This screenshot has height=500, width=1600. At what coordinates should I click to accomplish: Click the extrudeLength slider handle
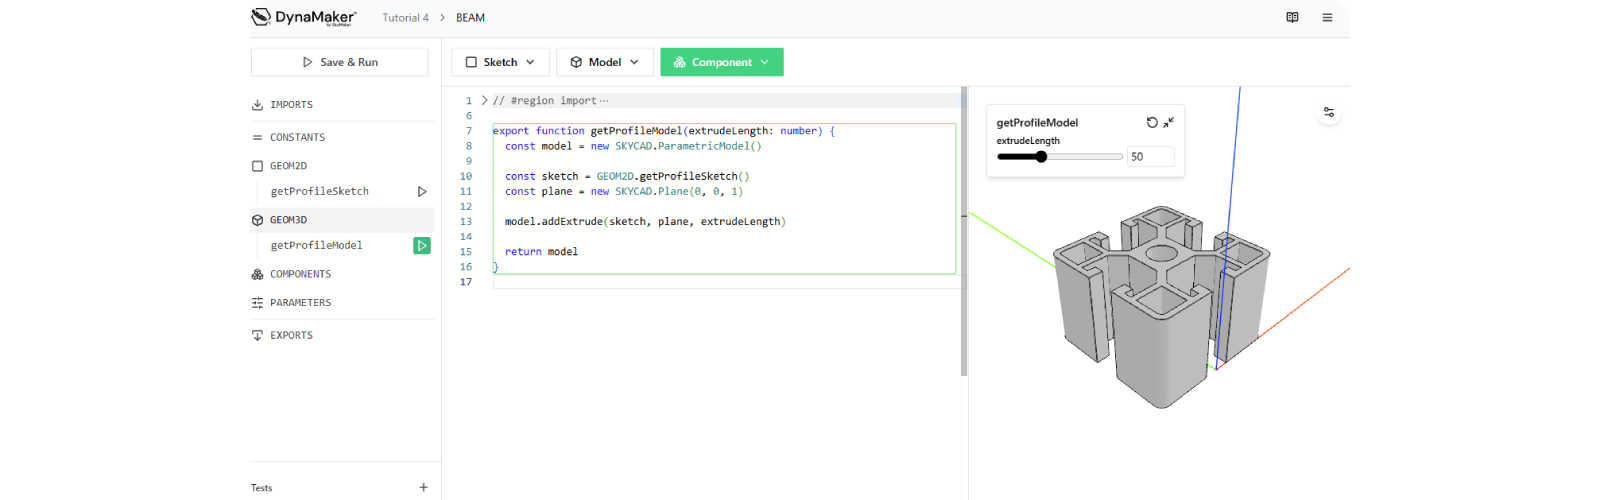(1041, 156)
